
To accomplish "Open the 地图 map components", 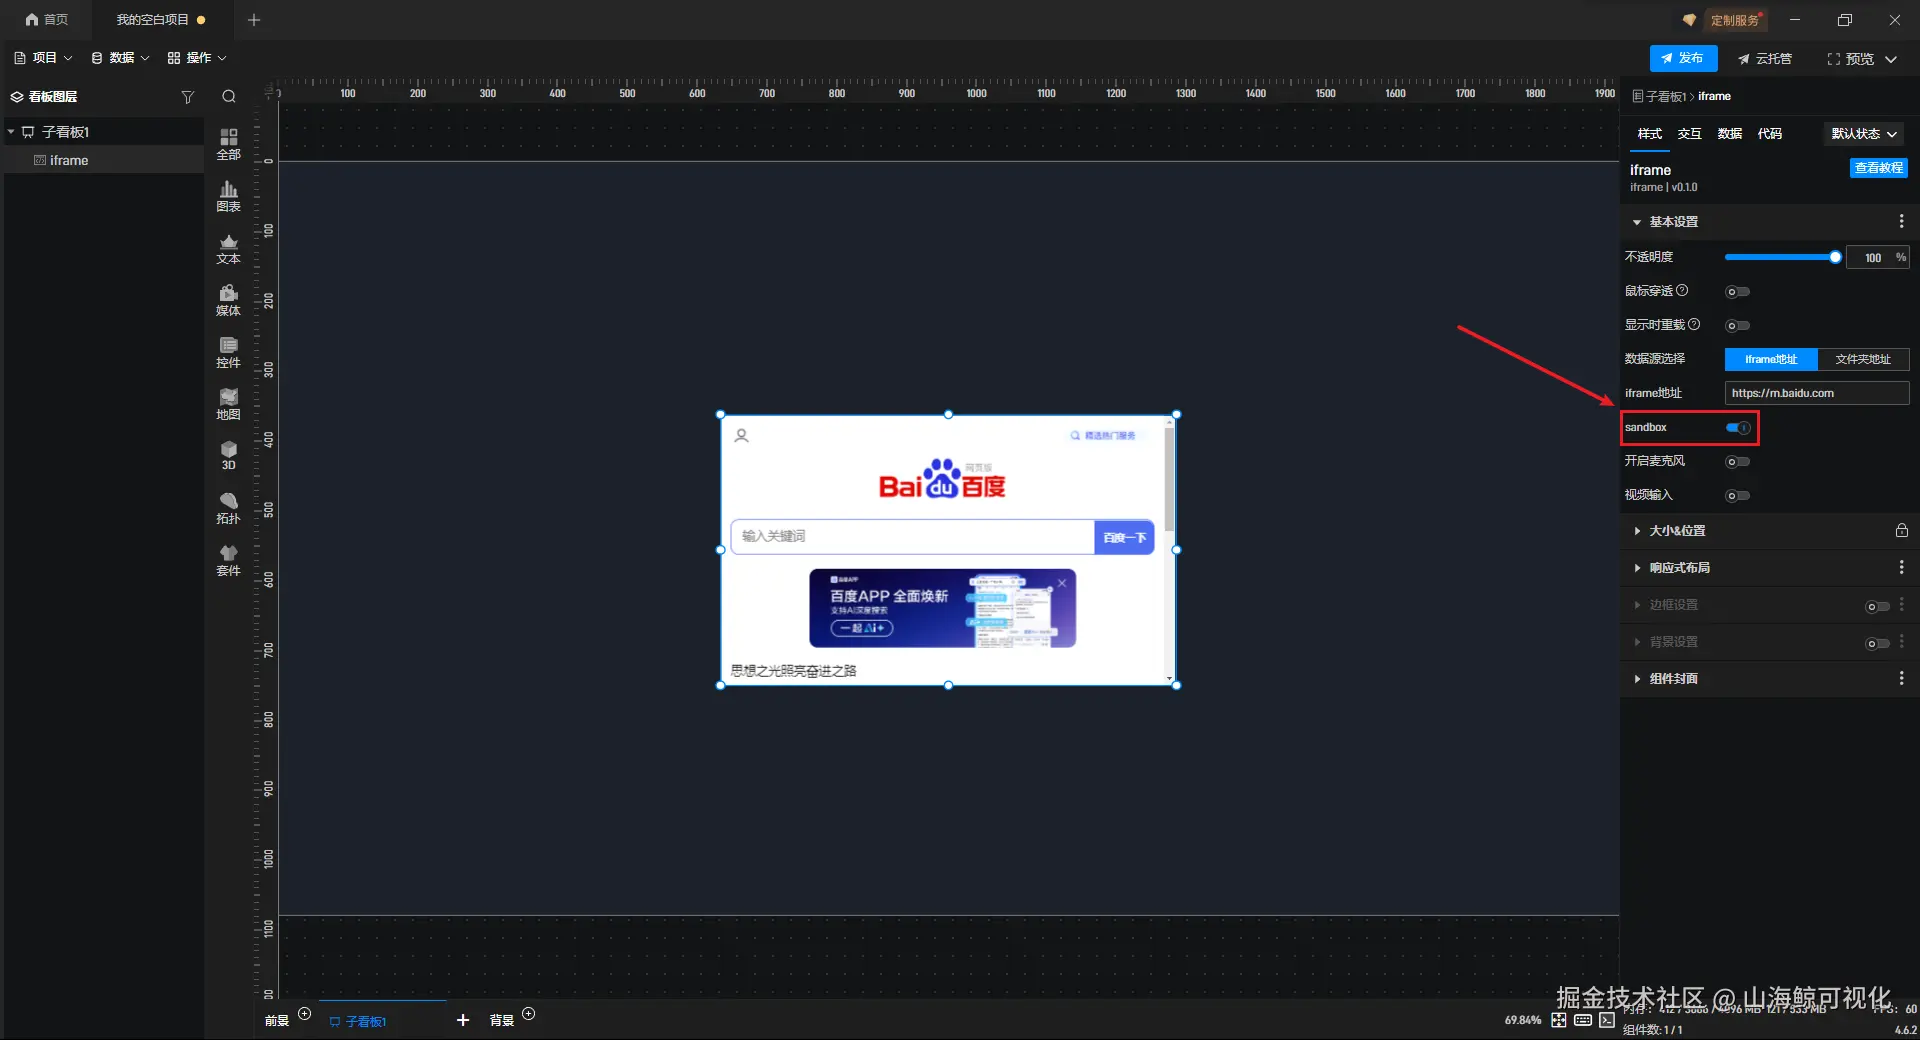I will 229,404.
